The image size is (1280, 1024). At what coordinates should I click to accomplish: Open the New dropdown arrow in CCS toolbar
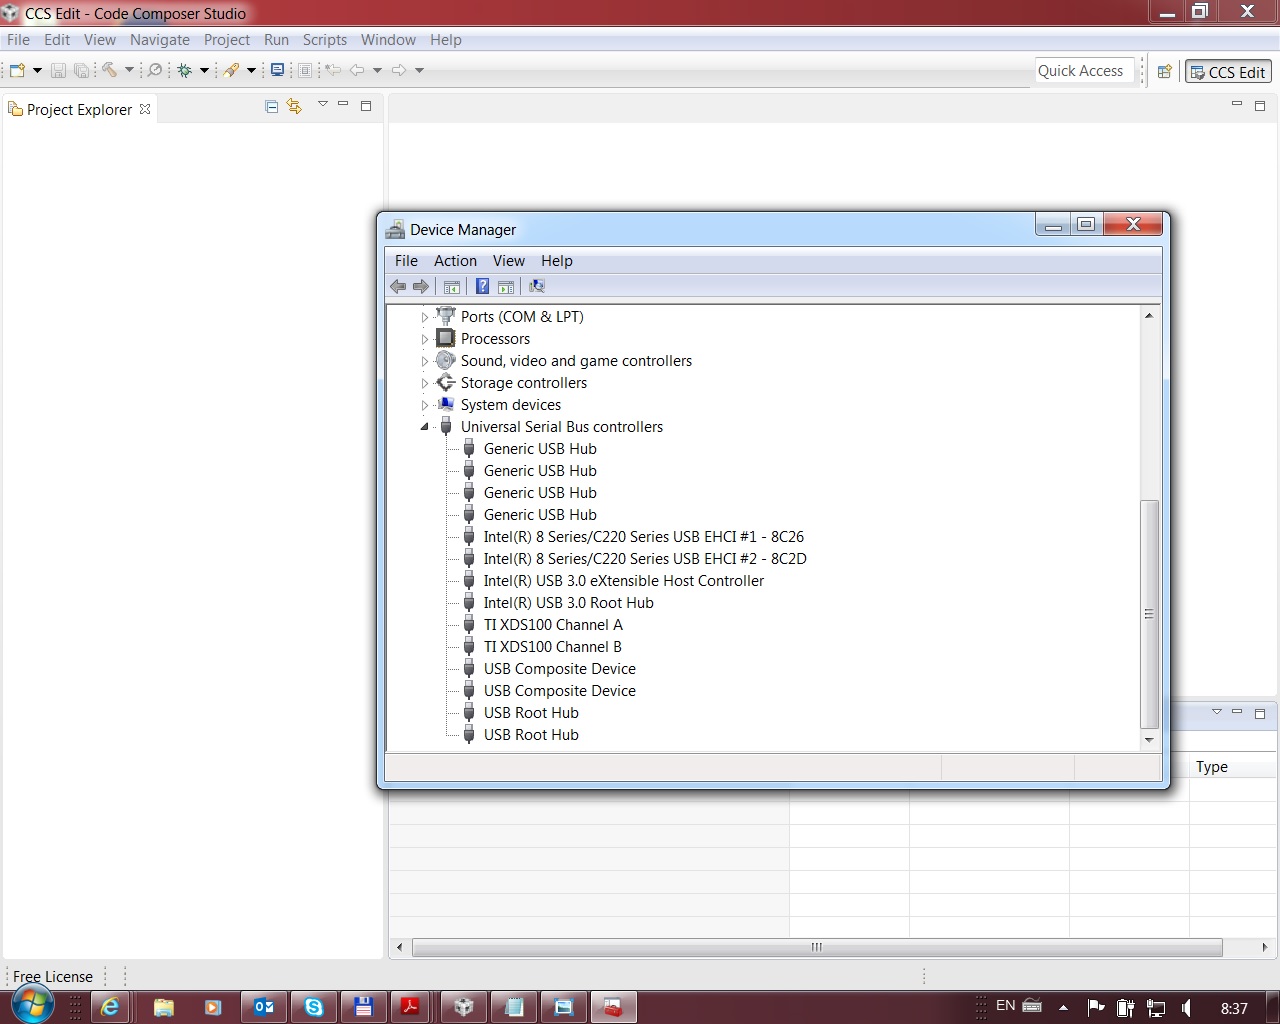click(37, 70)
